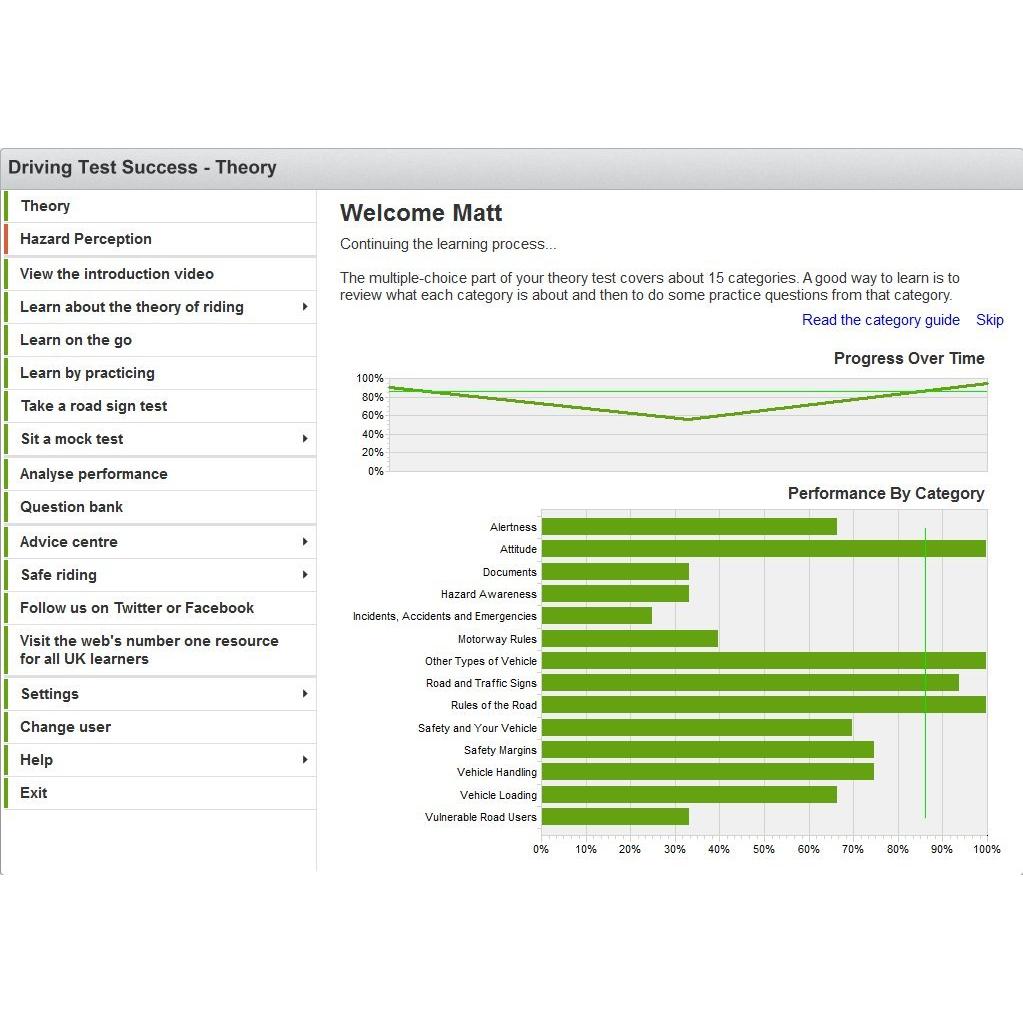Open the Question bank
The width and height of the screenshot is (1023, 1023).
point(160,507)
